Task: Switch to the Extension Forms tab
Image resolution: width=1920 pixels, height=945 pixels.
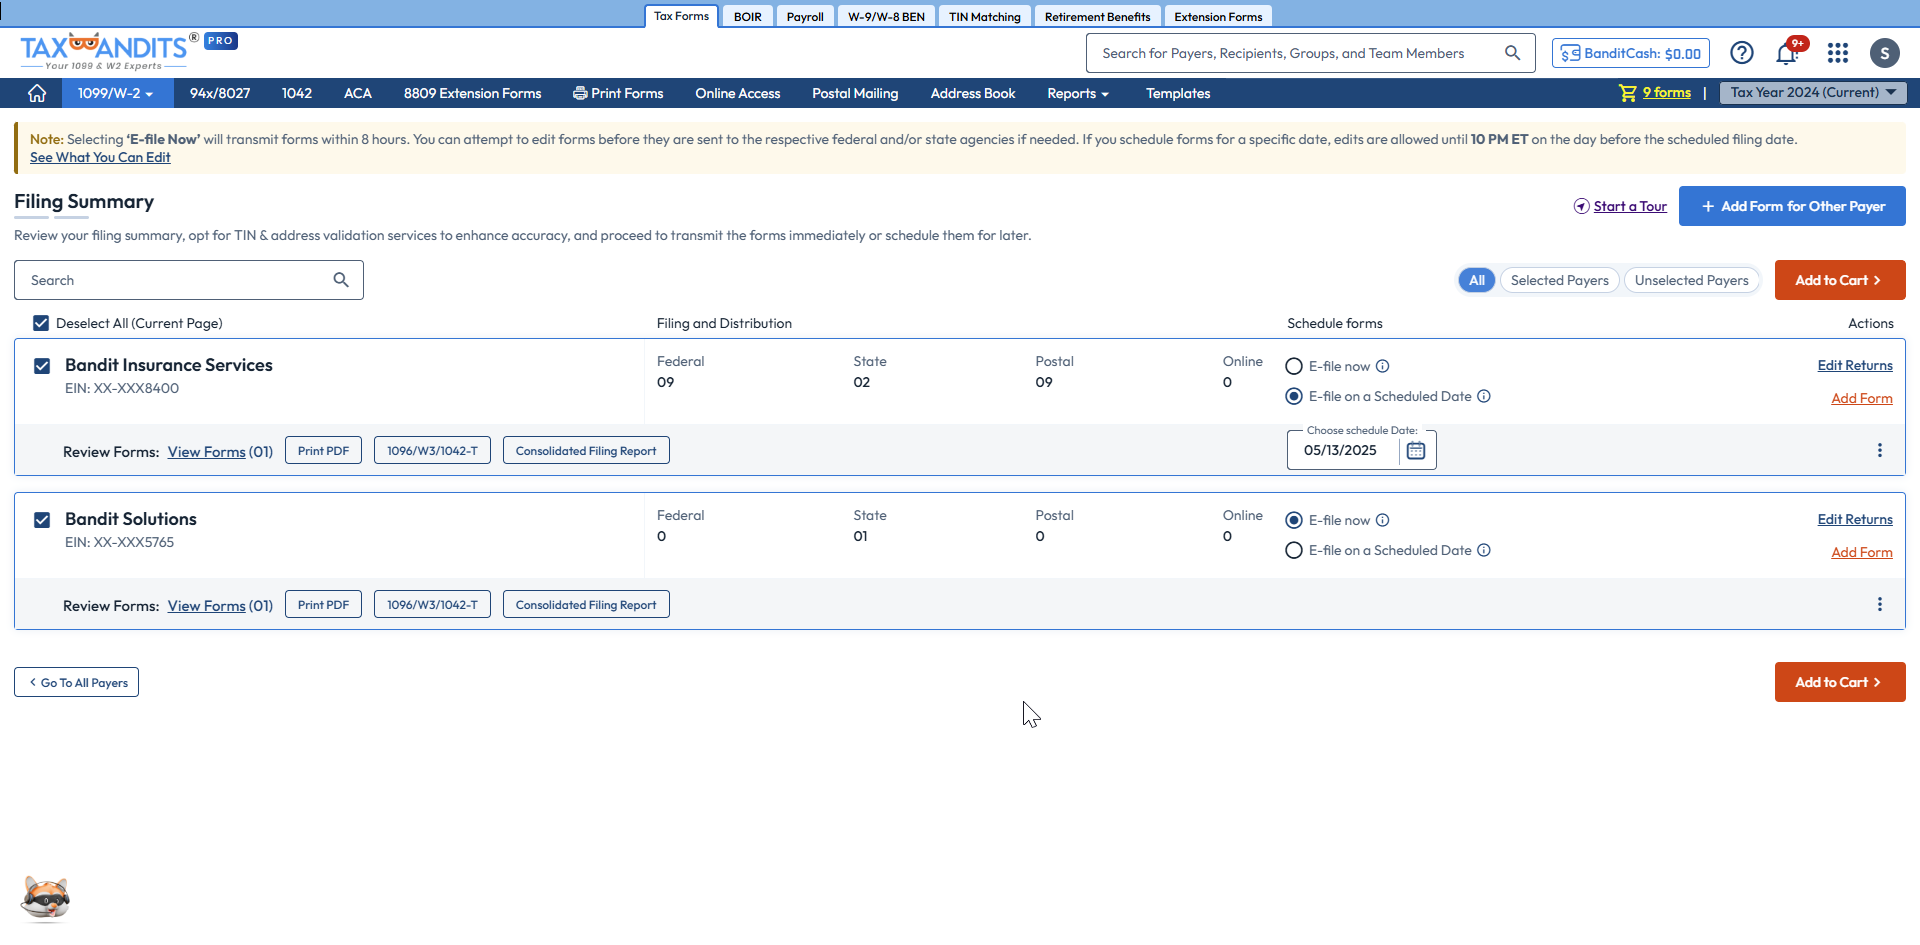Action: (x=1218, y=16)
